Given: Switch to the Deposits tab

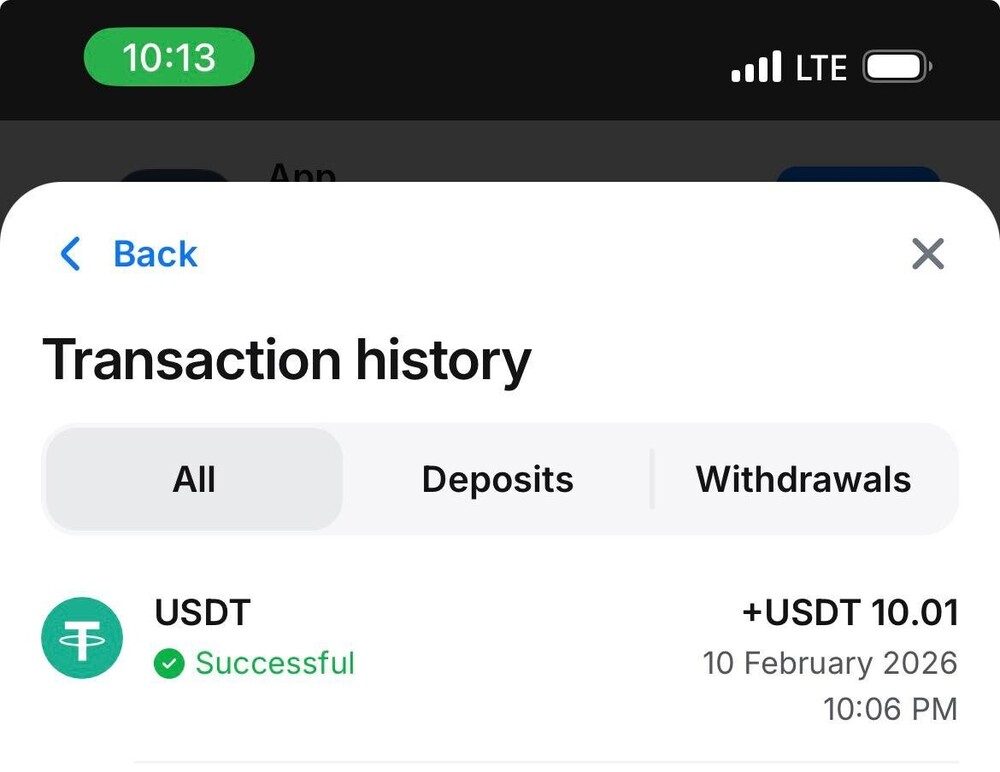Looking at the screenshot, I should click(497, 479).
